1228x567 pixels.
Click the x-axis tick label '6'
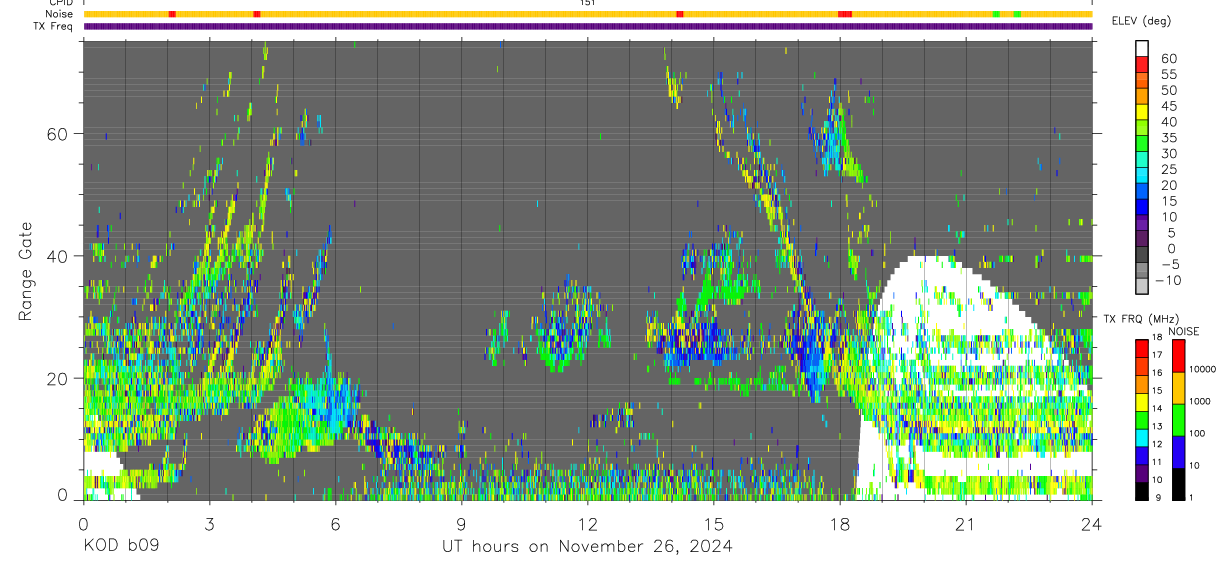[335, 524]
